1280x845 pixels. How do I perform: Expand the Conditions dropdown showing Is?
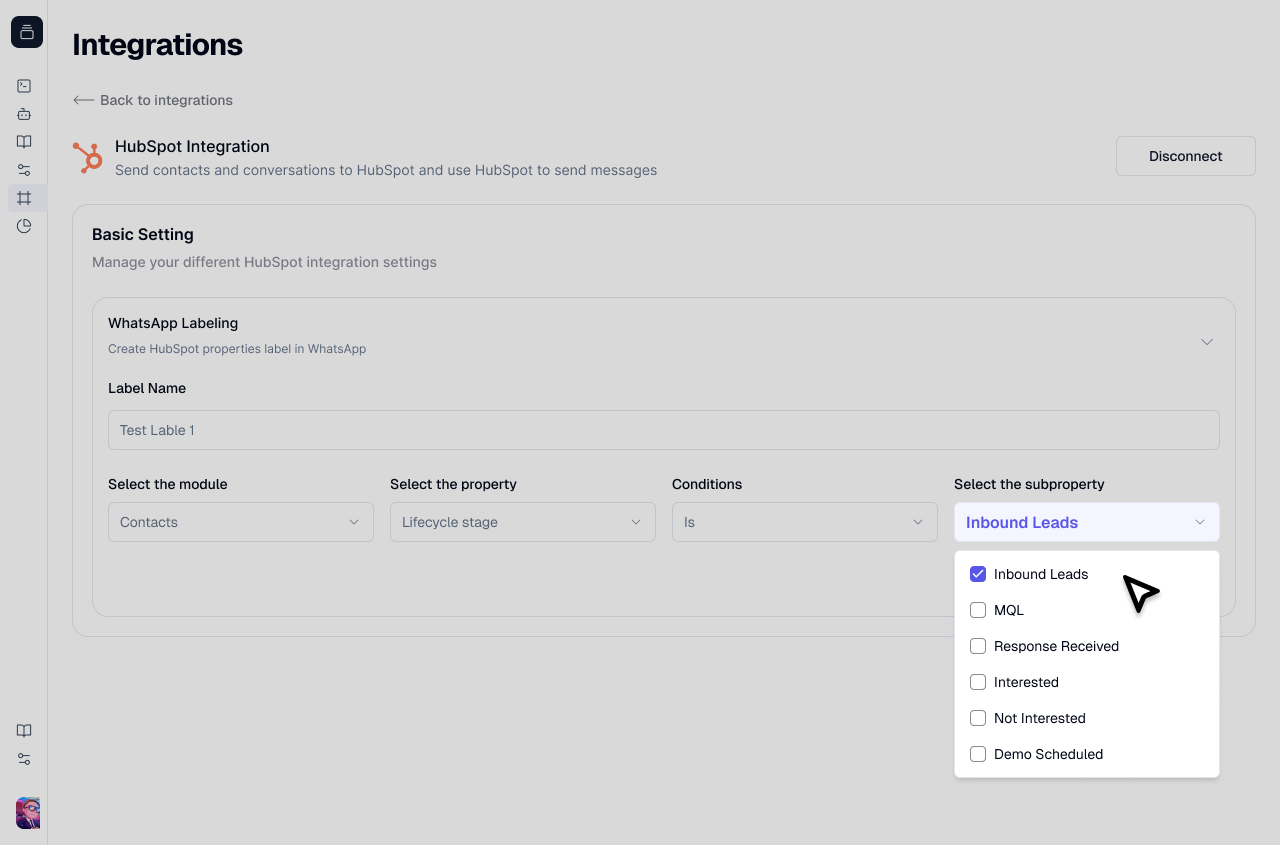tap(805, 522)
